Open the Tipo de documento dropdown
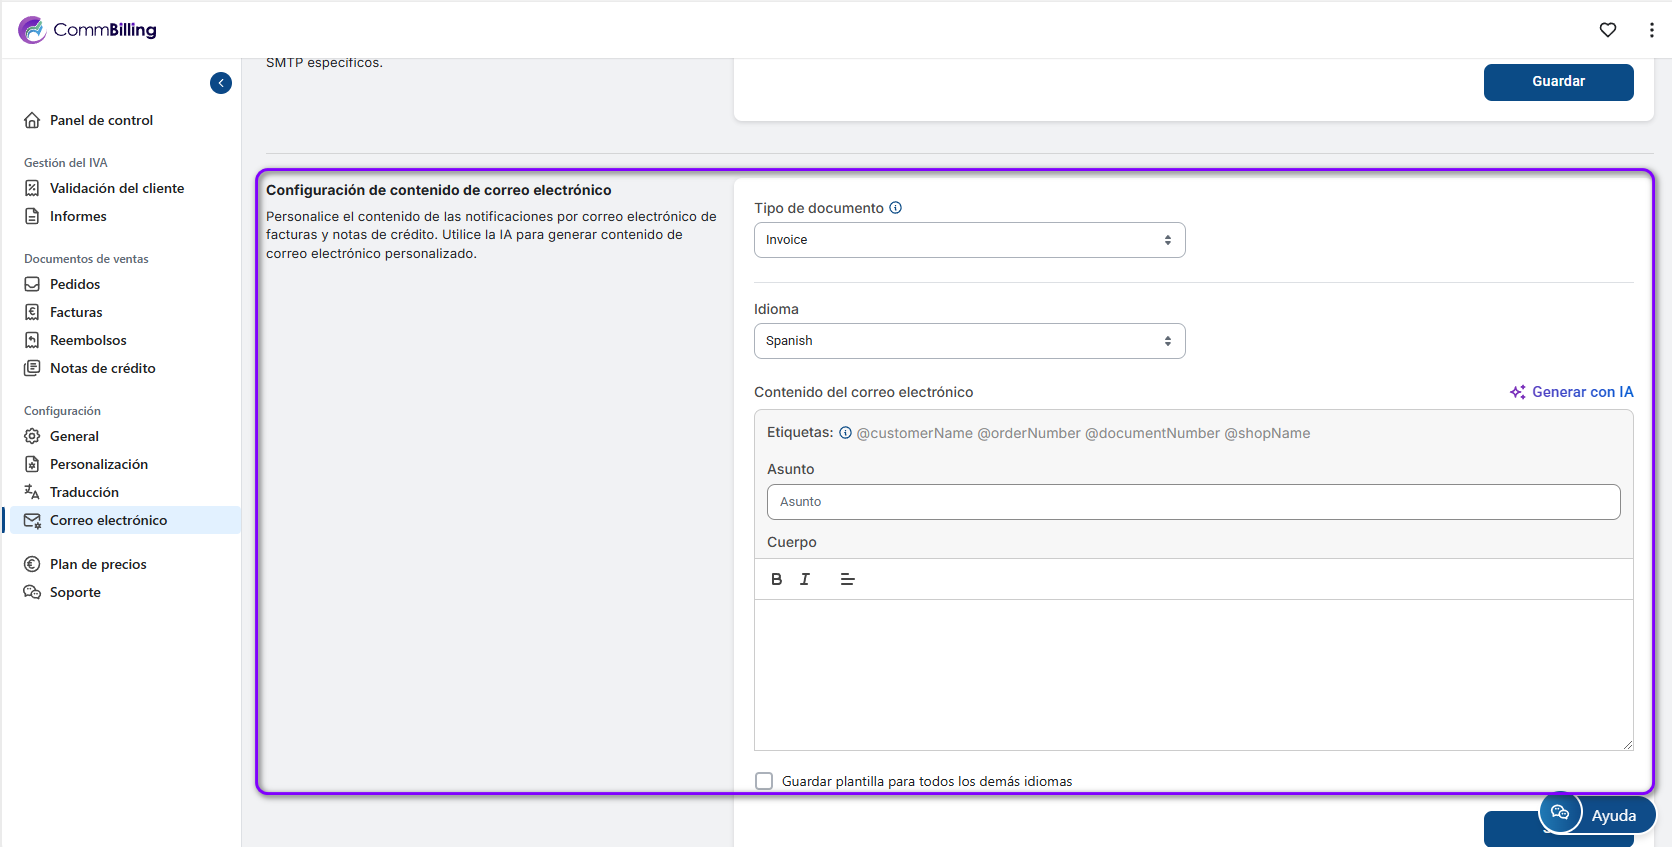This screenshot has width=1672, height=847. (969, 240)
